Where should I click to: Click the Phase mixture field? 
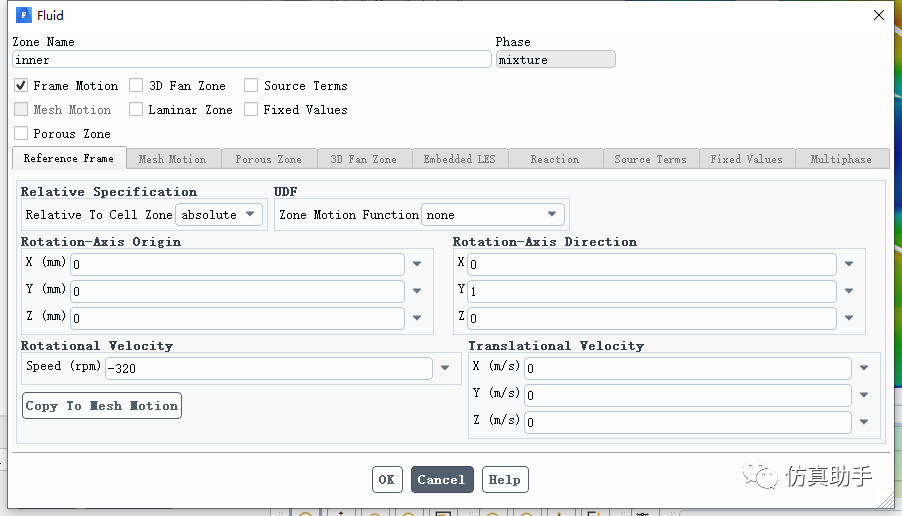556,59
